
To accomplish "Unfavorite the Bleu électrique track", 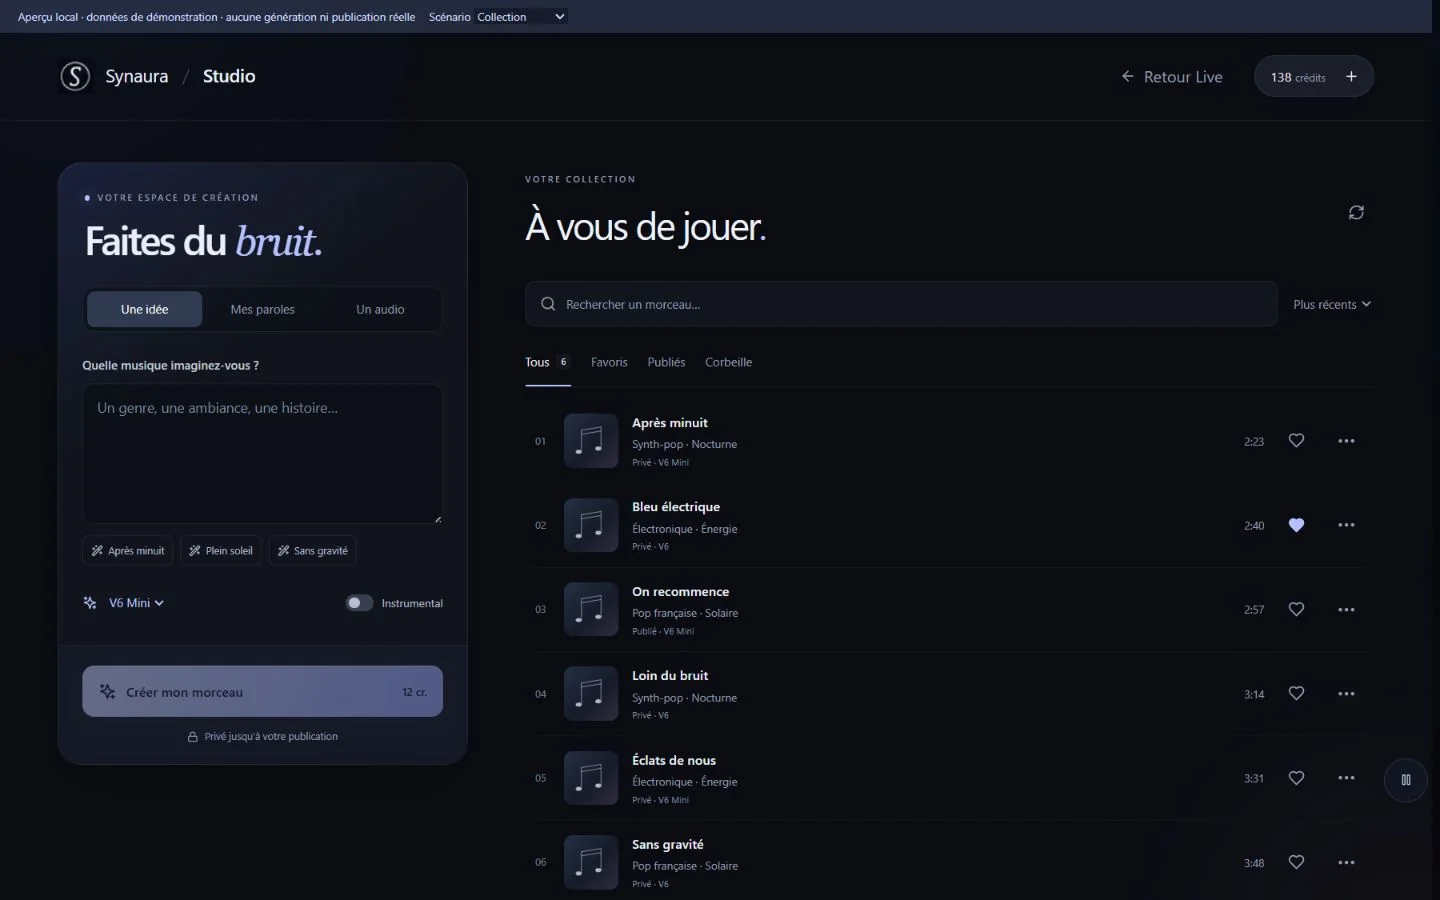I will point(1296,525).
